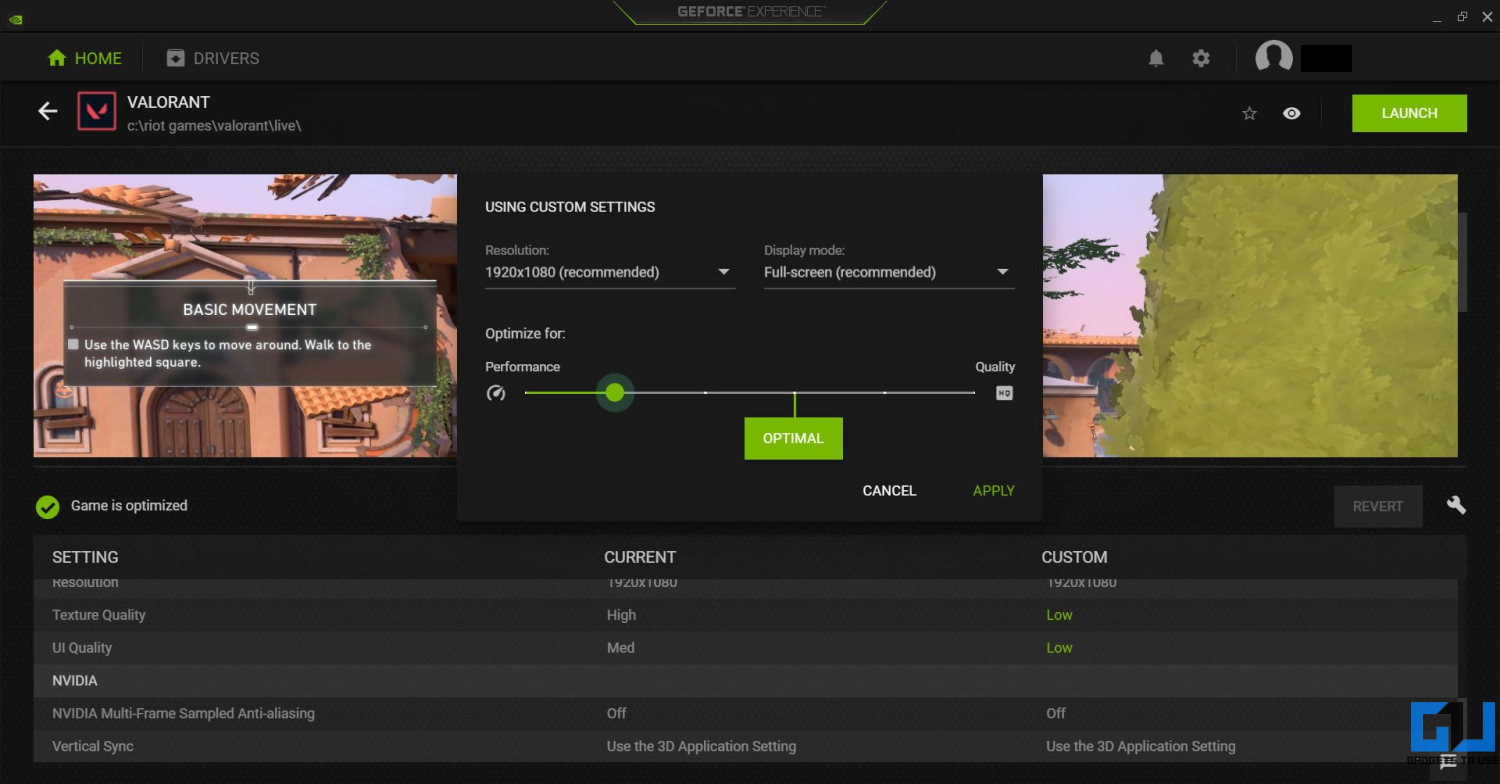
Task: Click Cancel in custom settings dialog
Action: click(889, 490)
